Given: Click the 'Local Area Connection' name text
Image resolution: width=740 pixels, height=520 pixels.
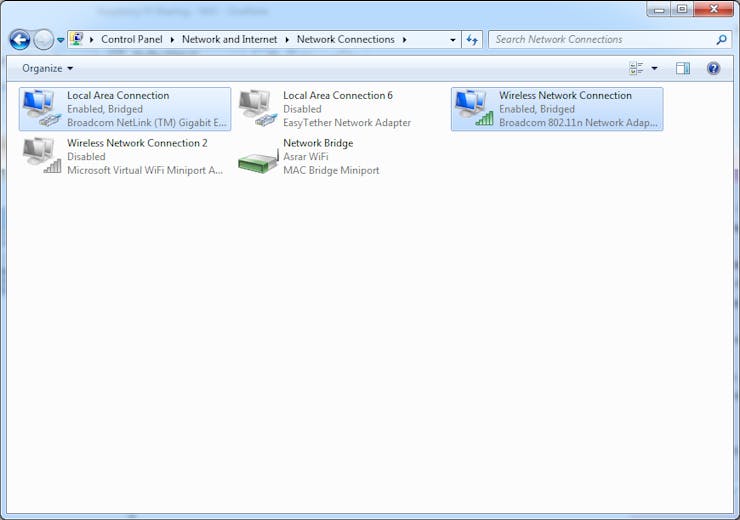Looking at the screenshot, I should point(118,95).
